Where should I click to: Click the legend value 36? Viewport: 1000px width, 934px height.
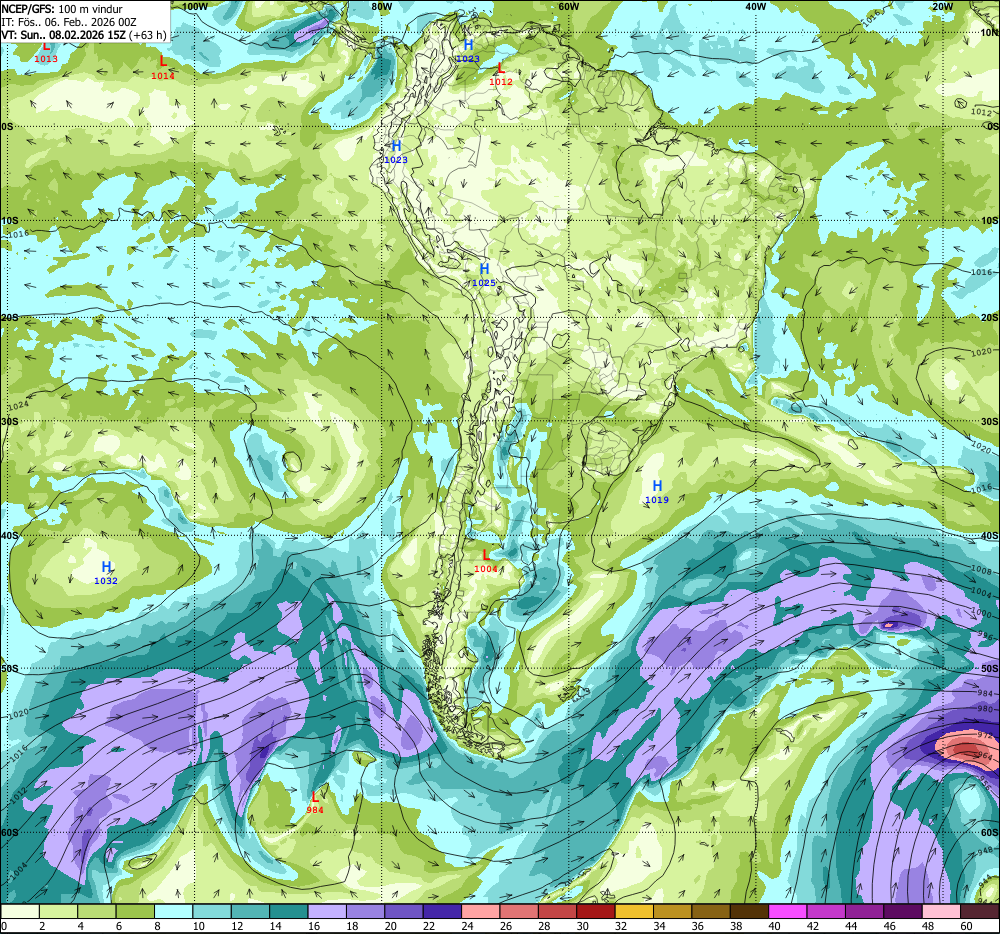click(x=698, y=926)
